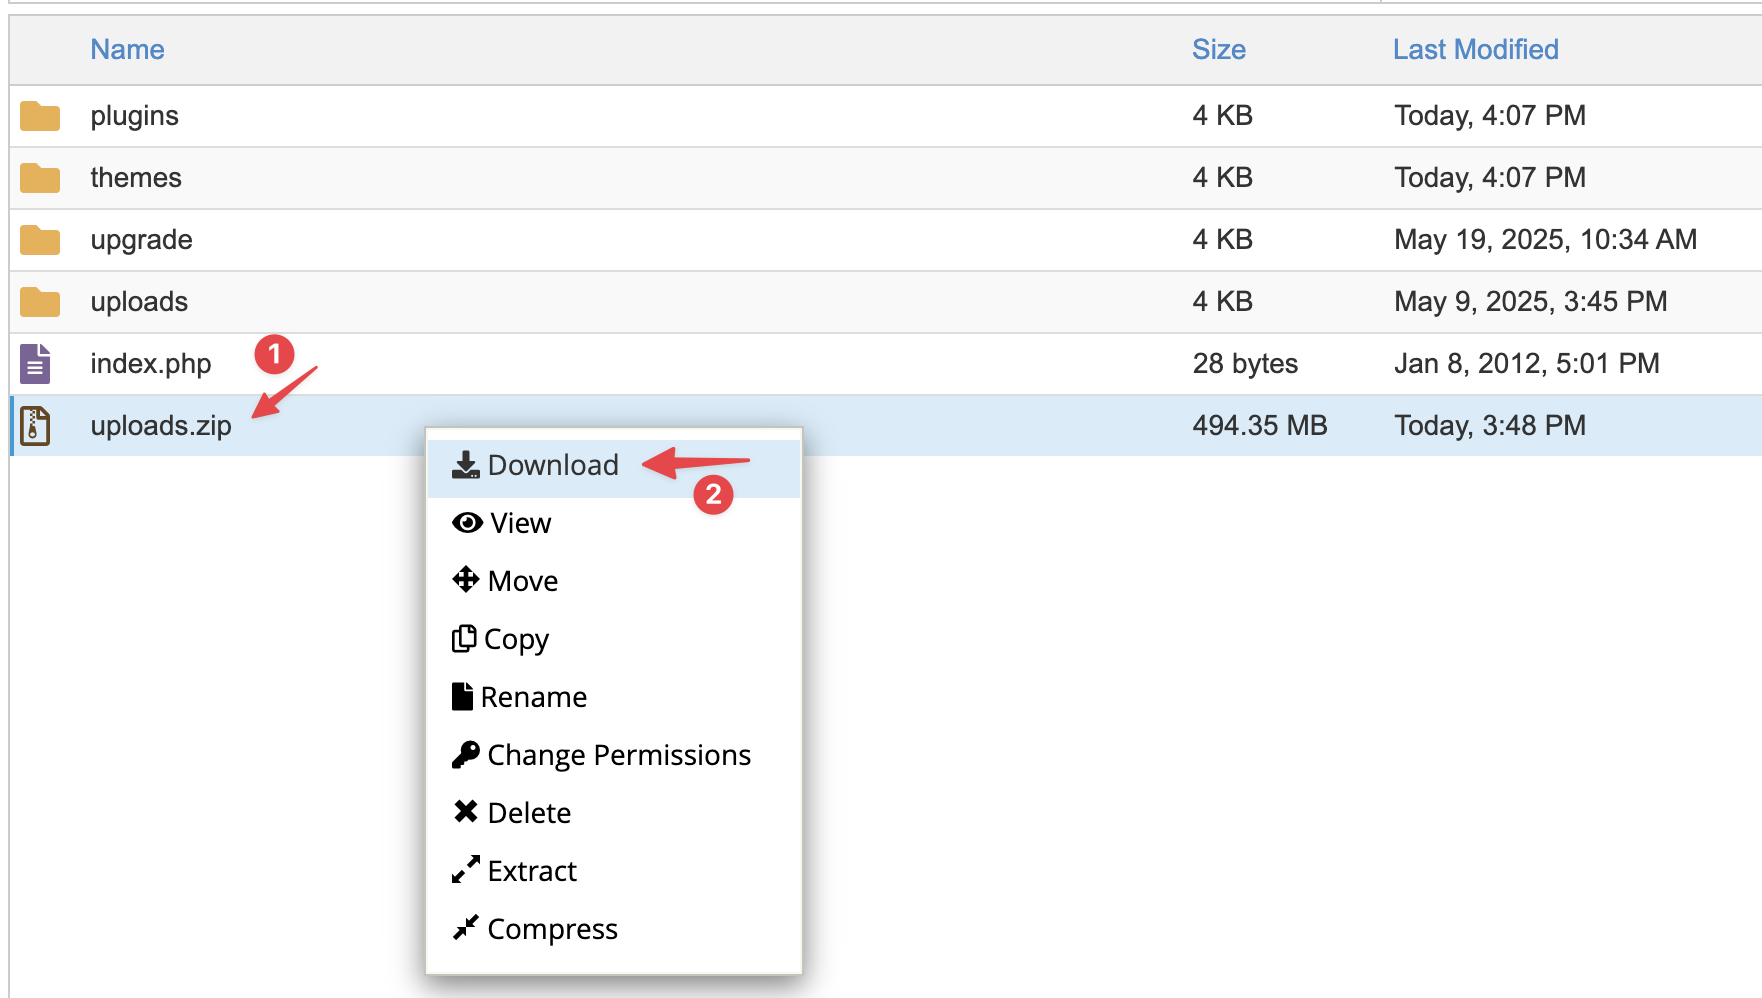Select the themes folder name
Image resolution: width=1762 pixels, height=998 pixels.
click(x=136, y=178)
